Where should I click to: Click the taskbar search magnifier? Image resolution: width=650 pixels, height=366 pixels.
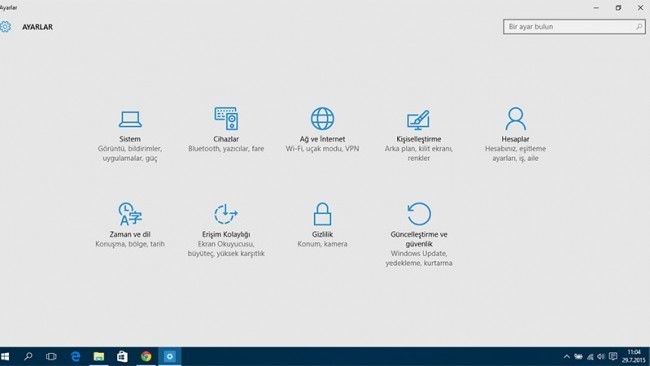28,356
